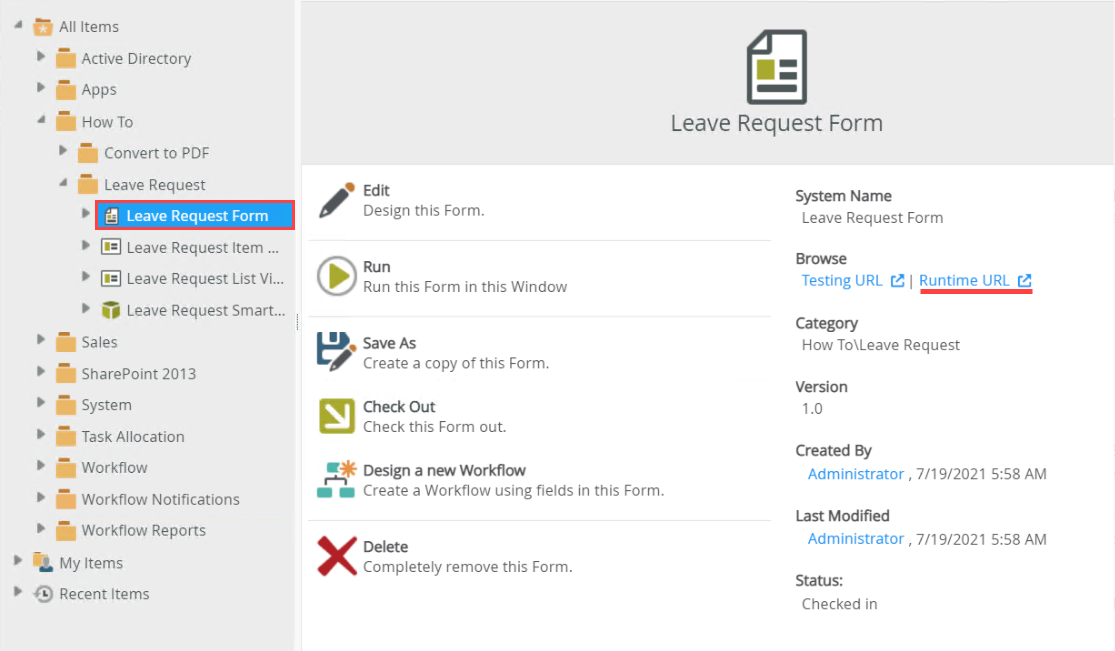Expand the Workflow Reports folder arrow
Image resolution: width=1115 pixels, height=651 pixels.
click(x=41, y=528)
